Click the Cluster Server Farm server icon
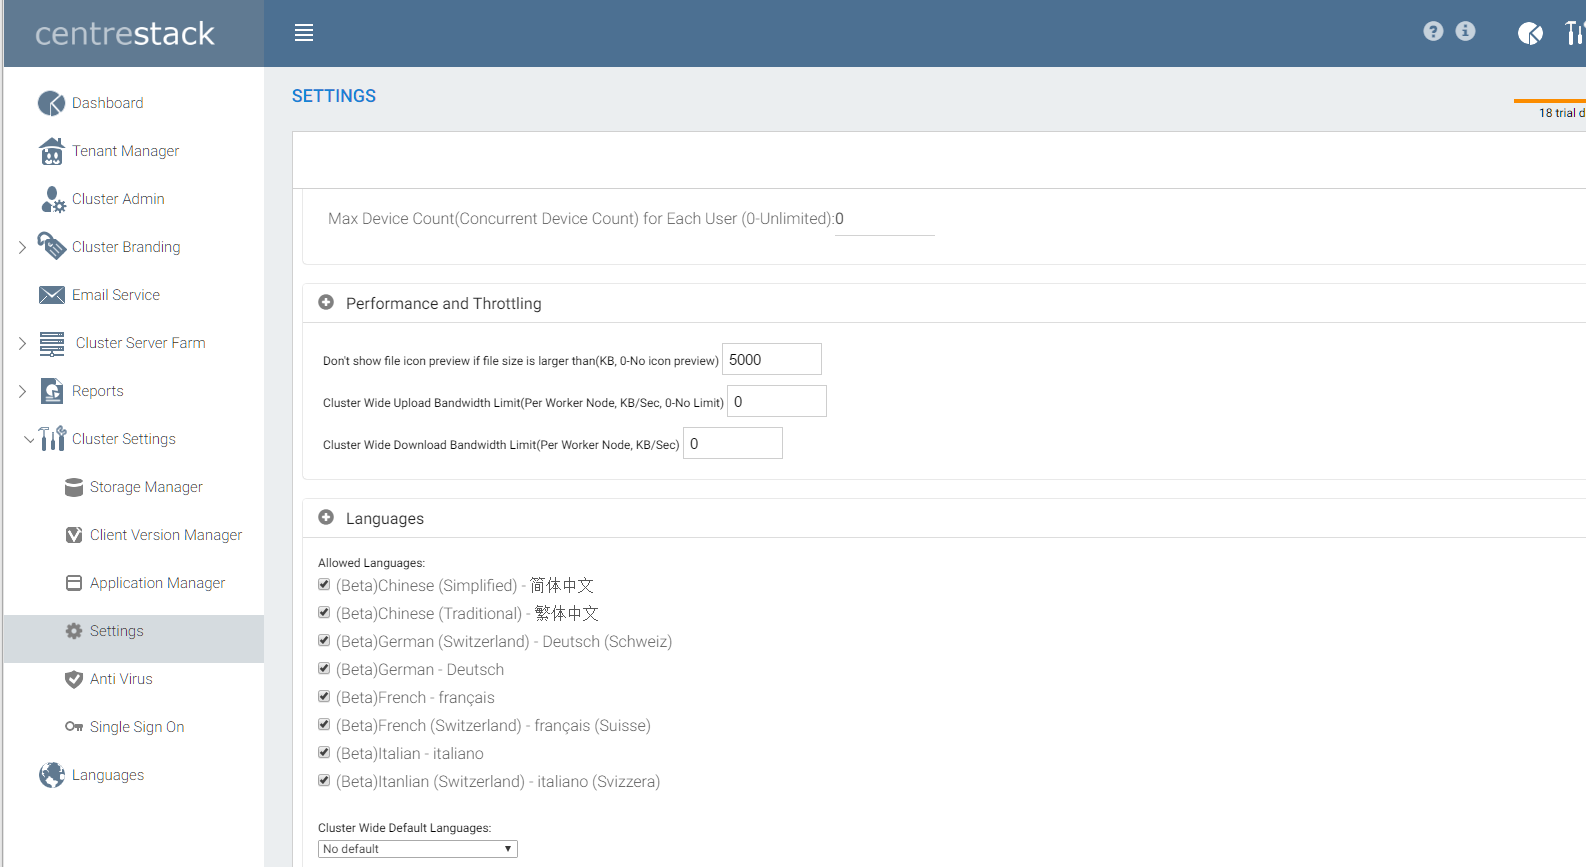The width and height of the screenshot is (1586, 867). tap(52, 343)
